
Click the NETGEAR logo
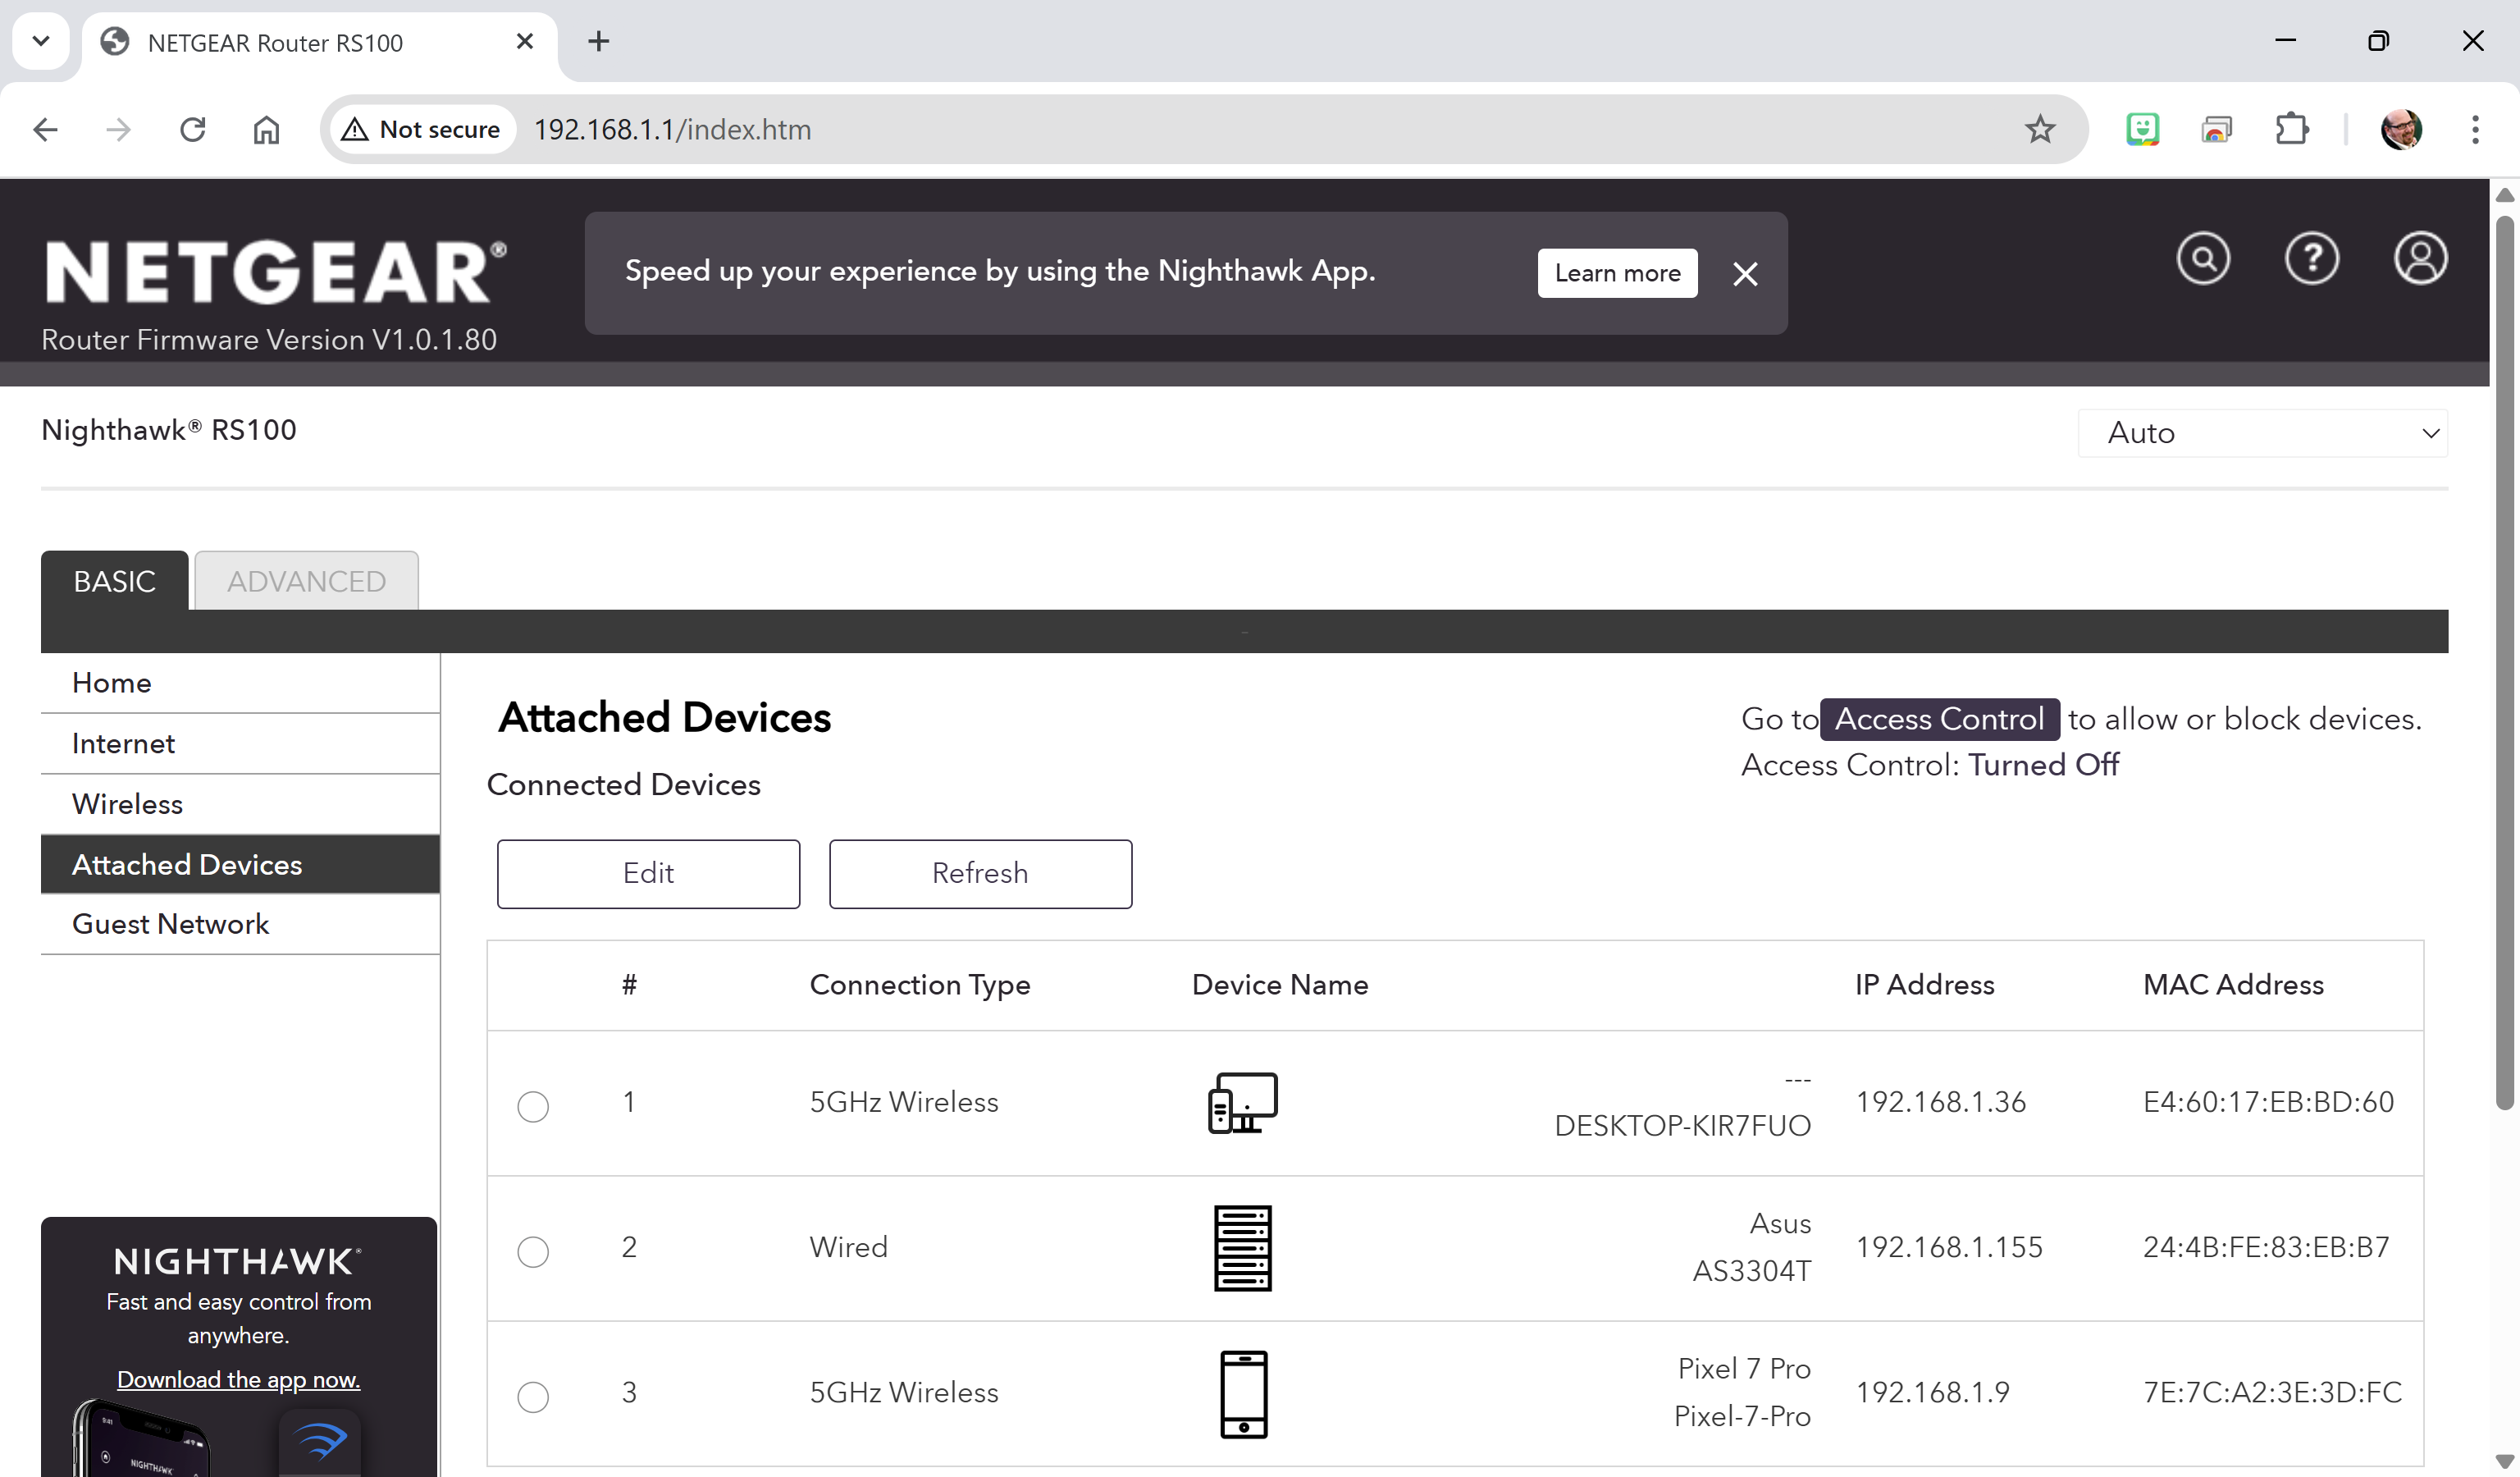click(275, 271)
